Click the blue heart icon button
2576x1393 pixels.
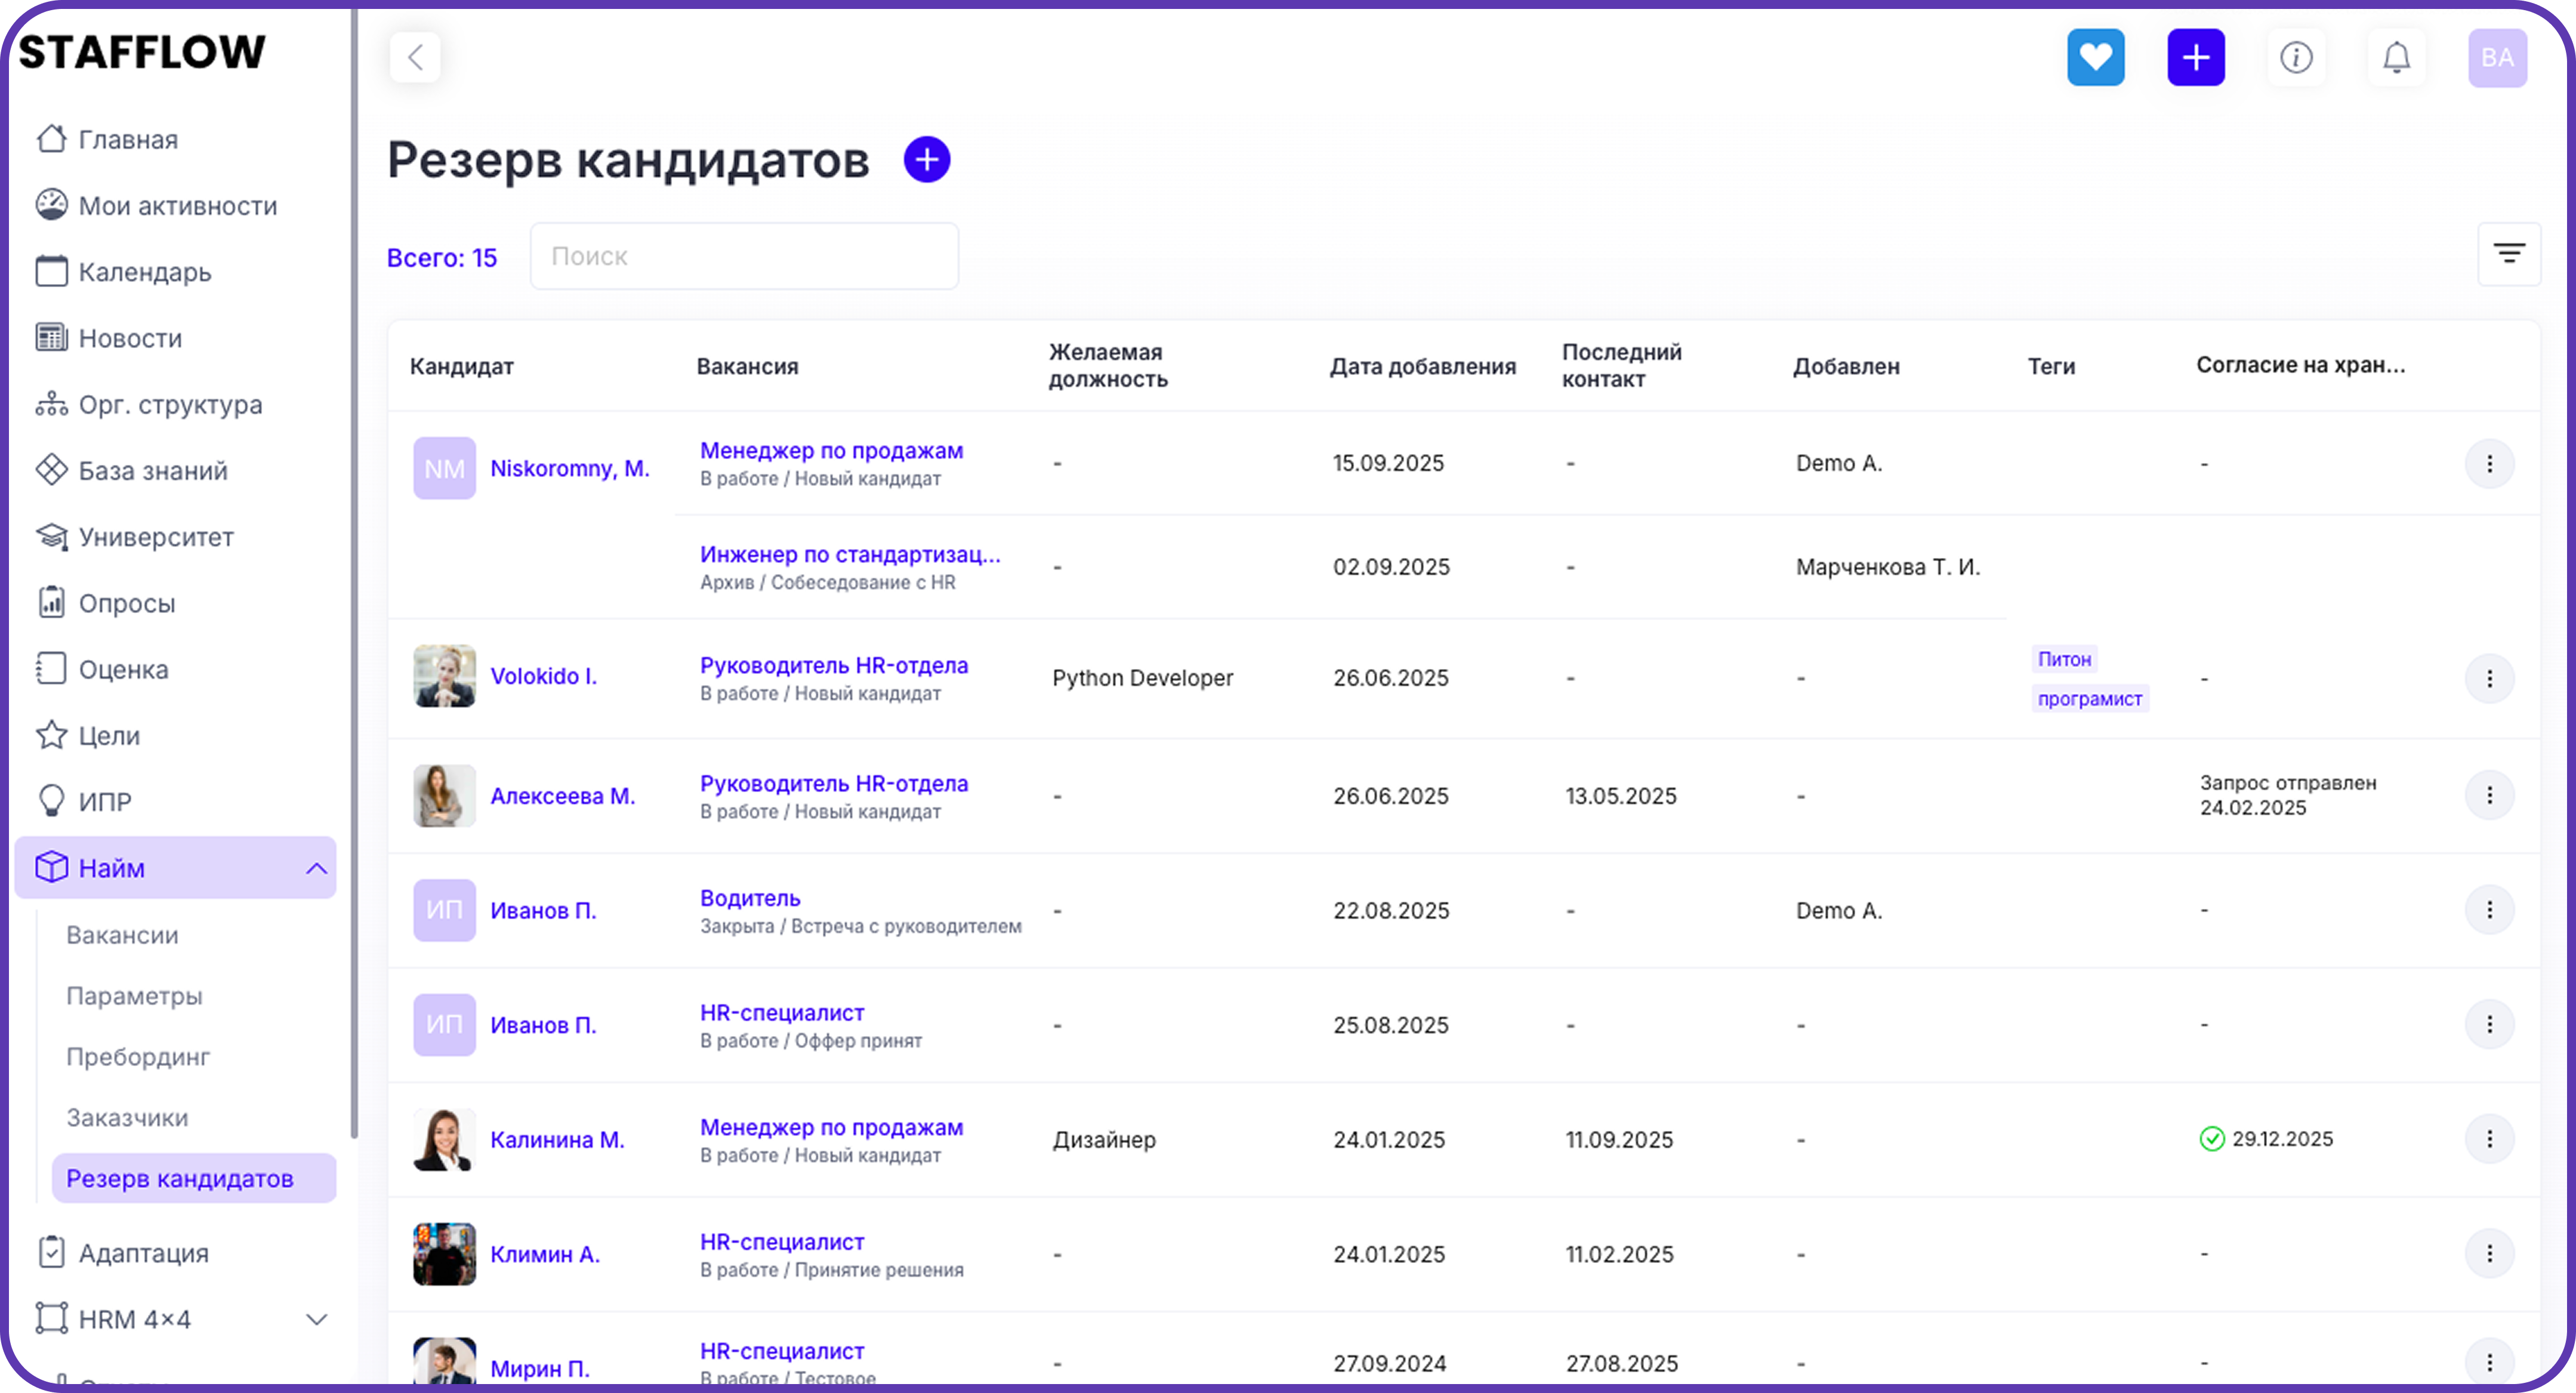coord(2095,57)
